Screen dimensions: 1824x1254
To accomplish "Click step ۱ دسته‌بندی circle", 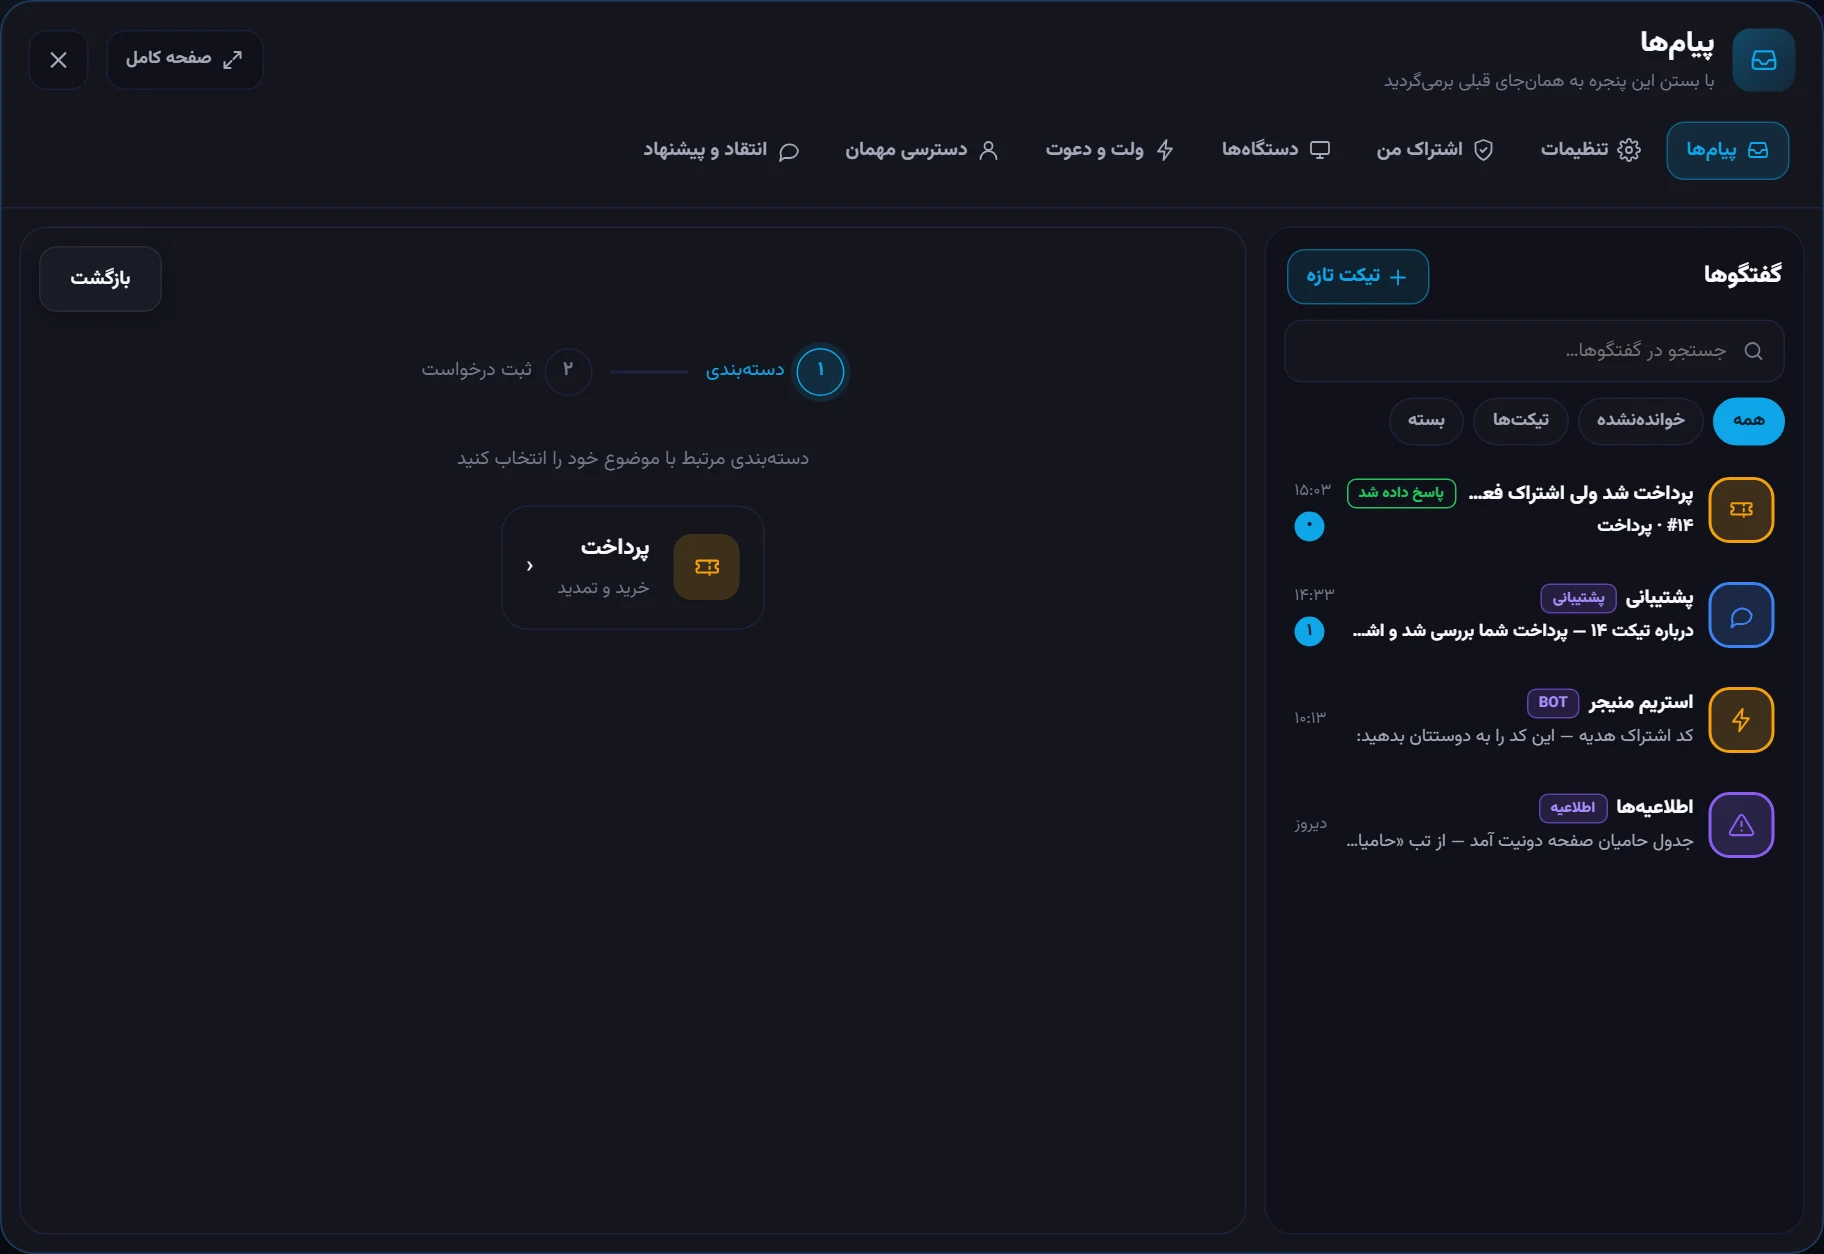I will tap(820, 371).
